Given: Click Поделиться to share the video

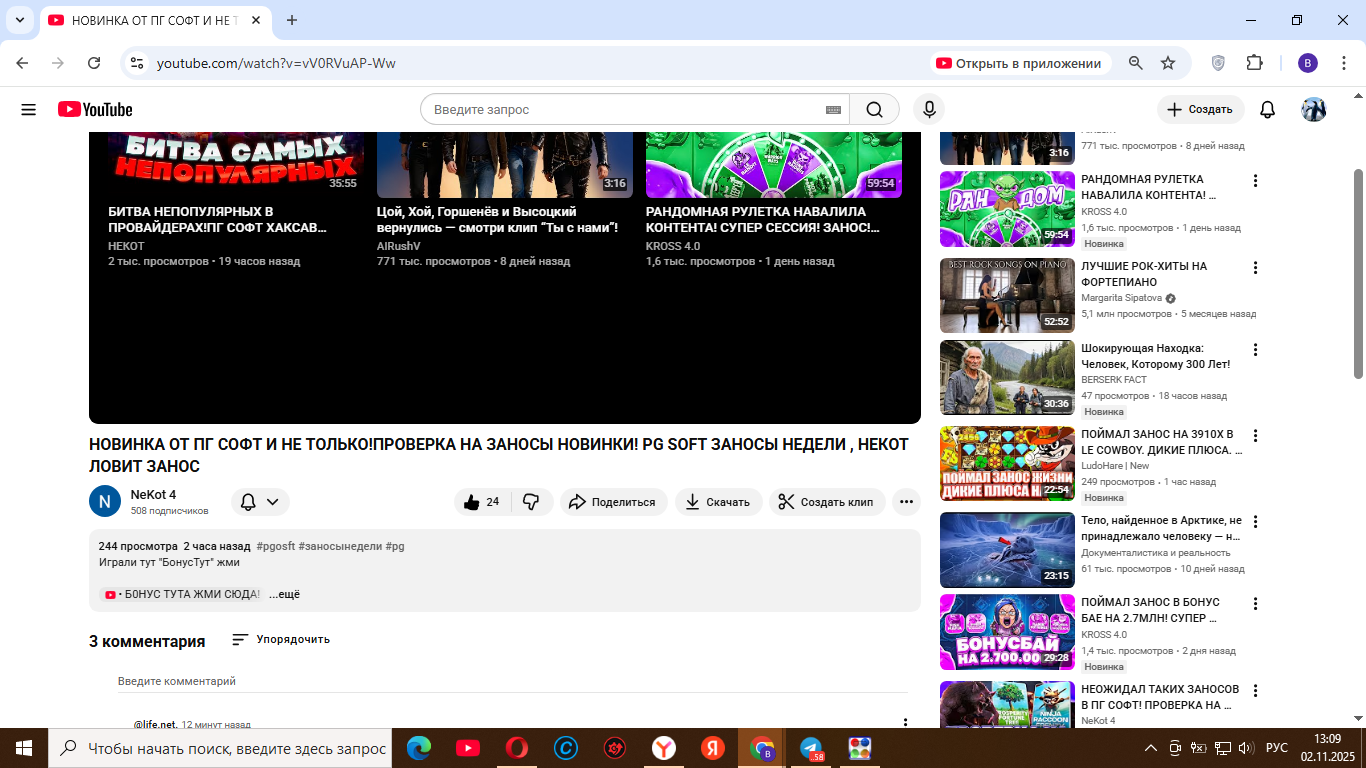Looking at the screenshot, I should pyautogui.click(x=613, y=502).
